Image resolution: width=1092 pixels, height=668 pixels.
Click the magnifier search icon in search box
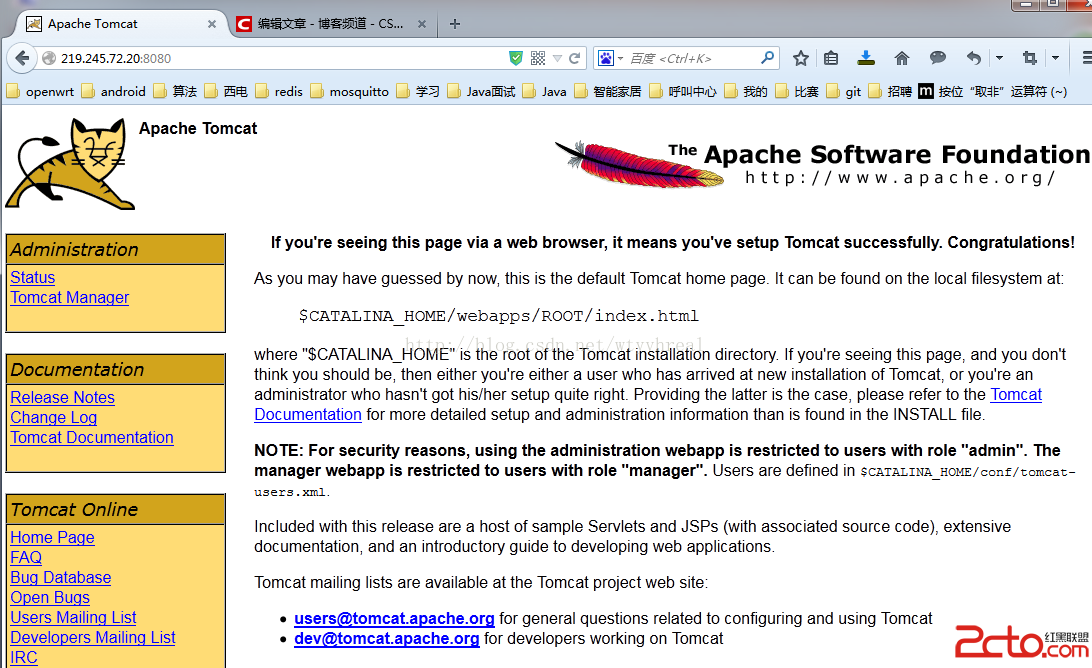(767, 58)
